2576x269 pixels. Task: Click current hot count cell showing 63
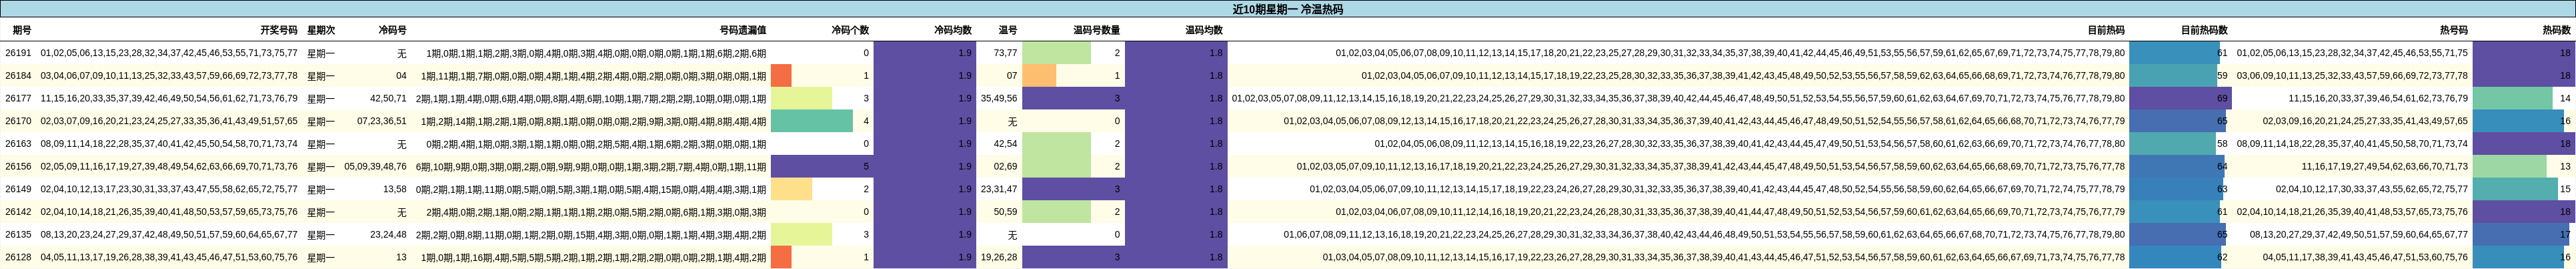pyautogui.click(x=2180, y=189)
